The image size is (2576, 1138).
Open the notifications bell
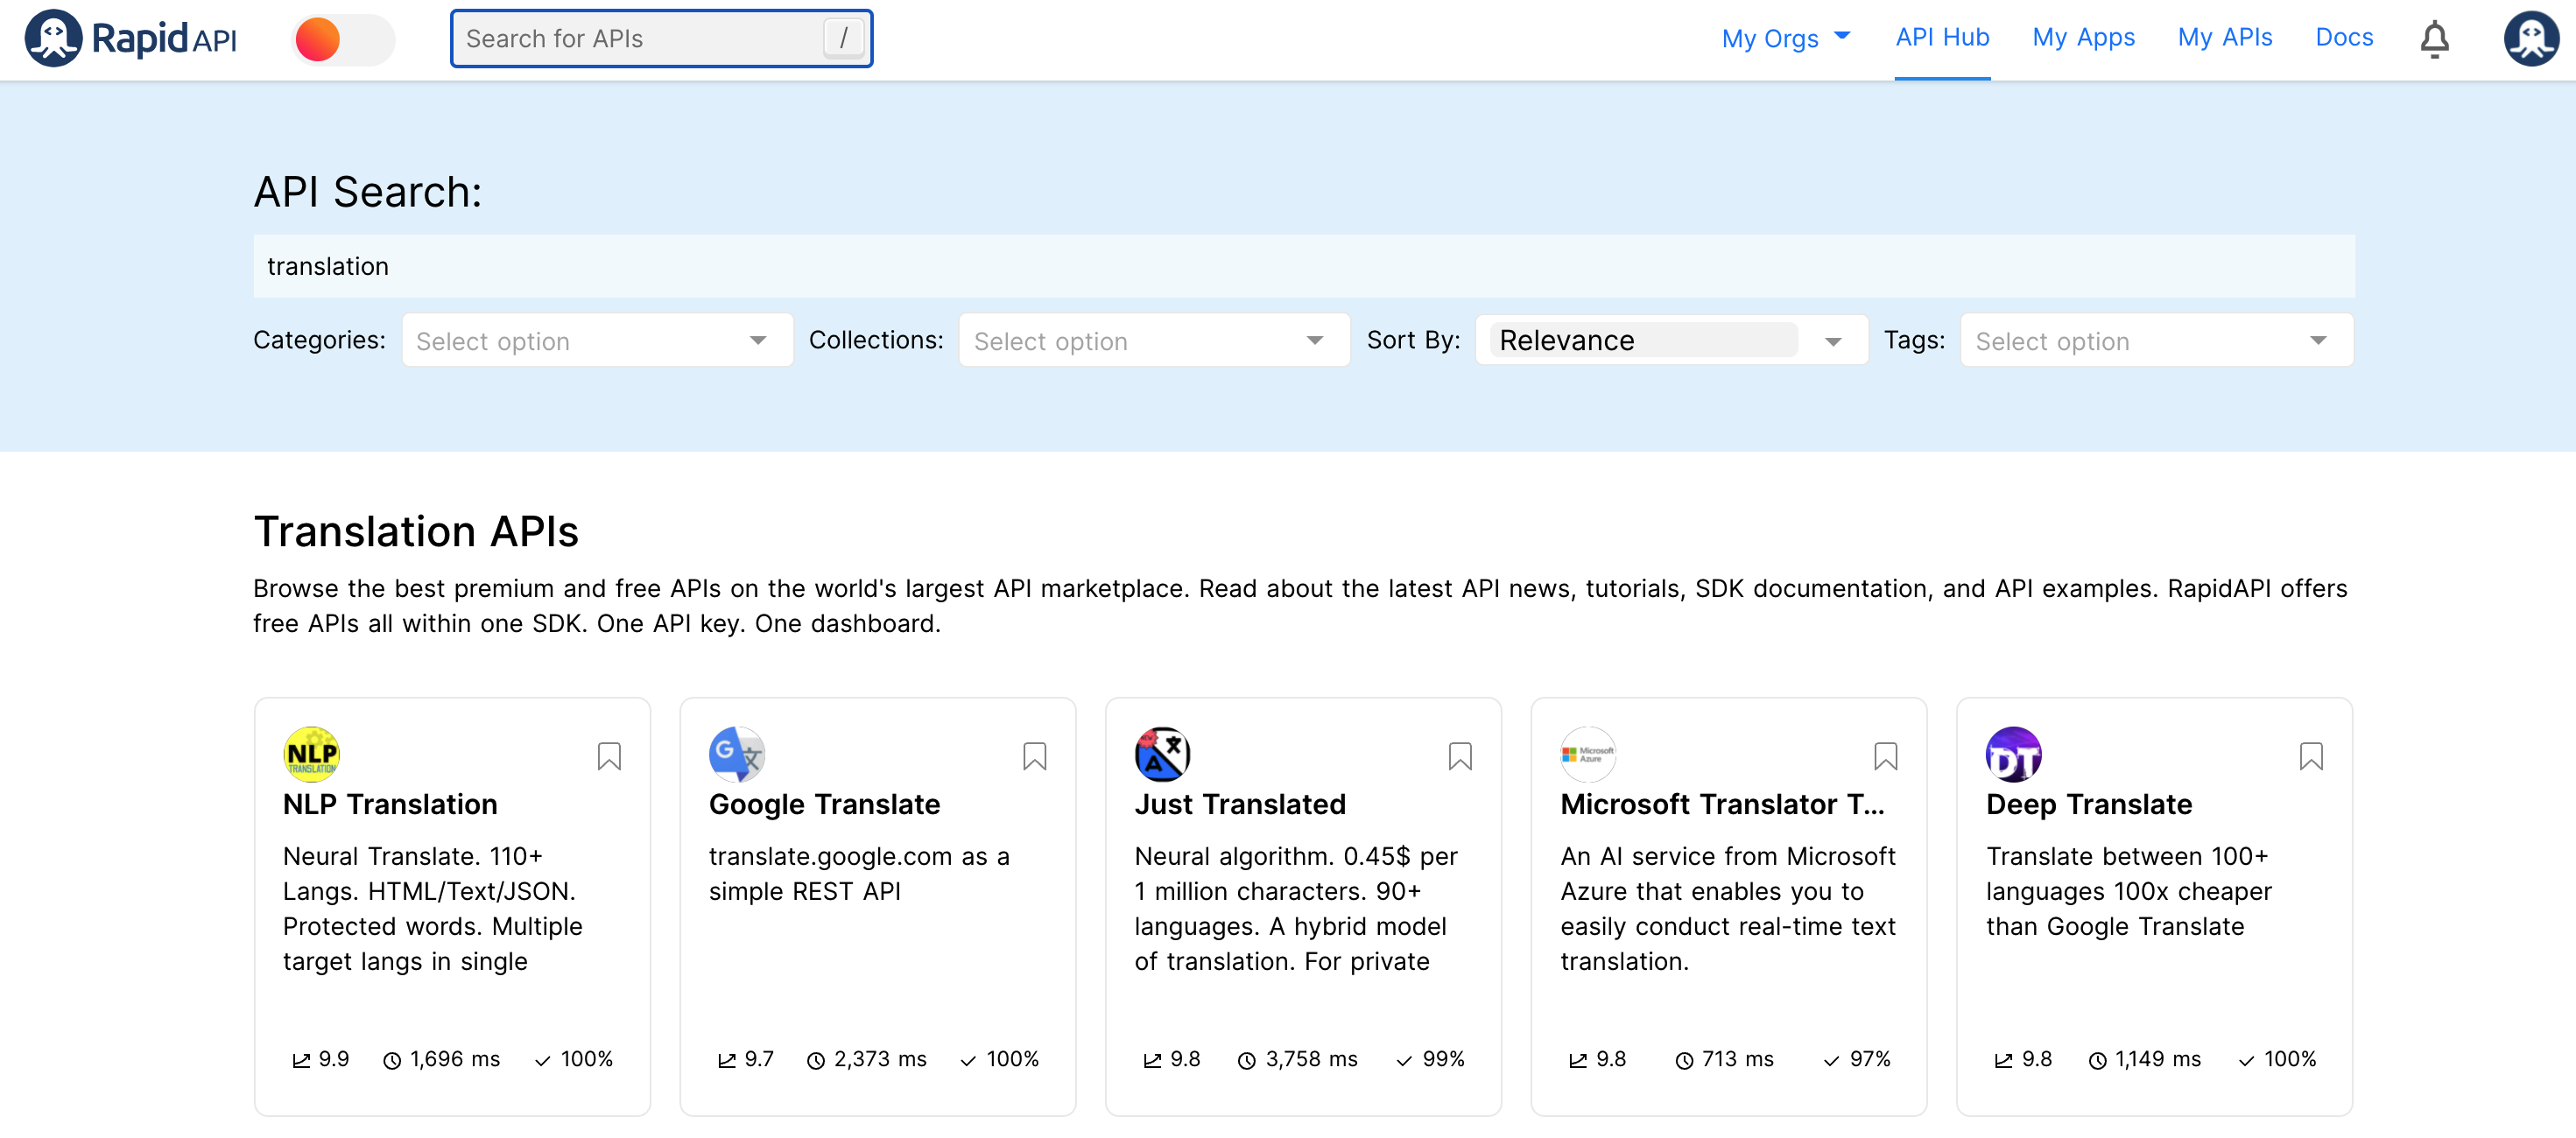click(2433, 39)
